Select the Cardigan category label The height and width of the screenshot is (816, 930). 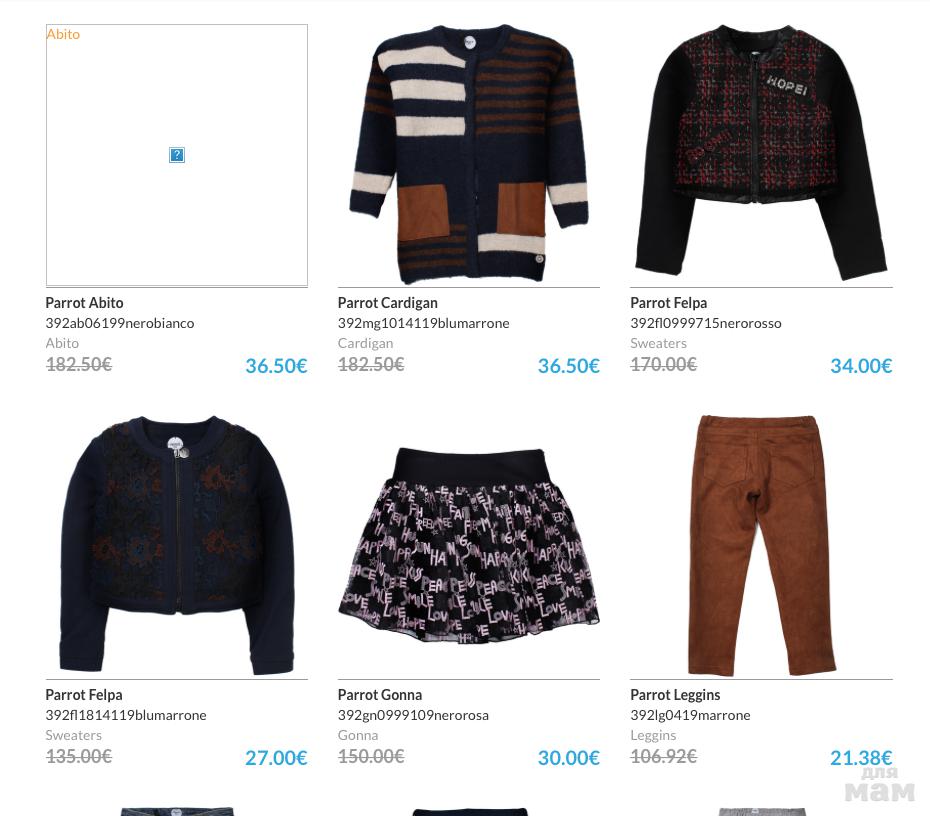point(365,343)
